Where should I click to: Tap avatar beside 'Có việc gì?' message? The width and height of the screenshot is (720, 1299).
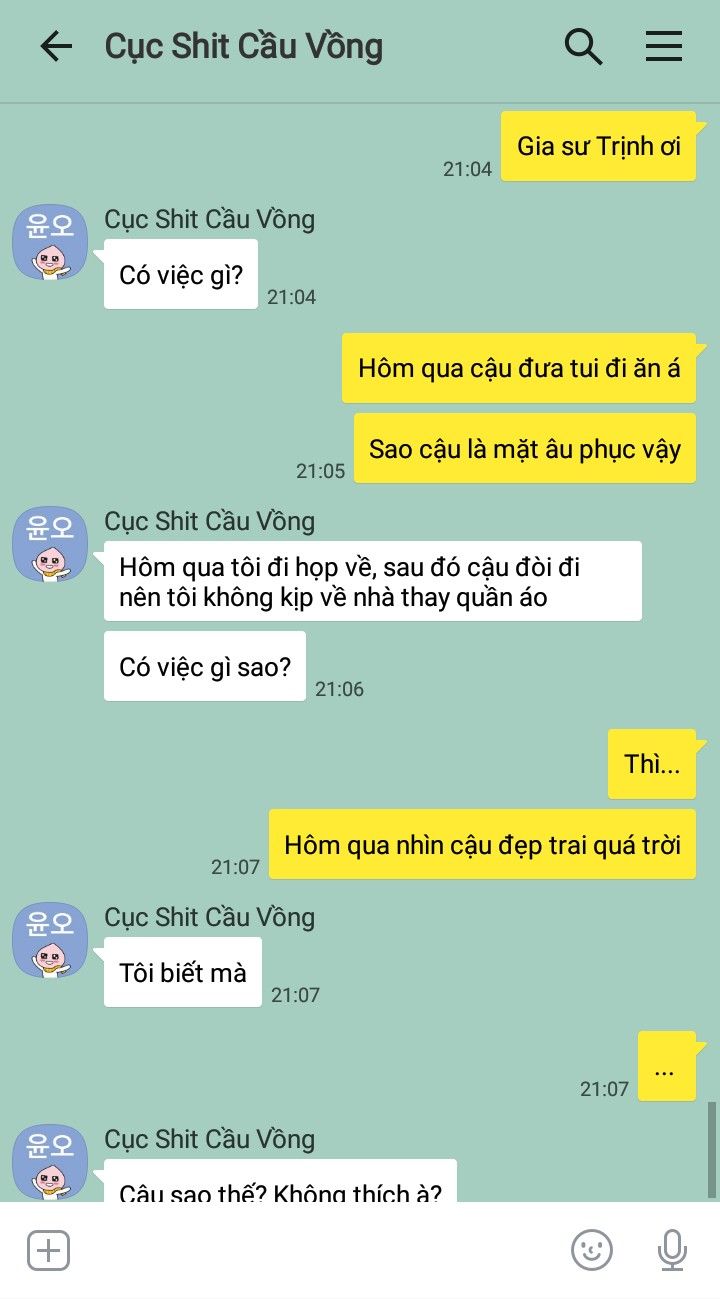tap(50, 242)
